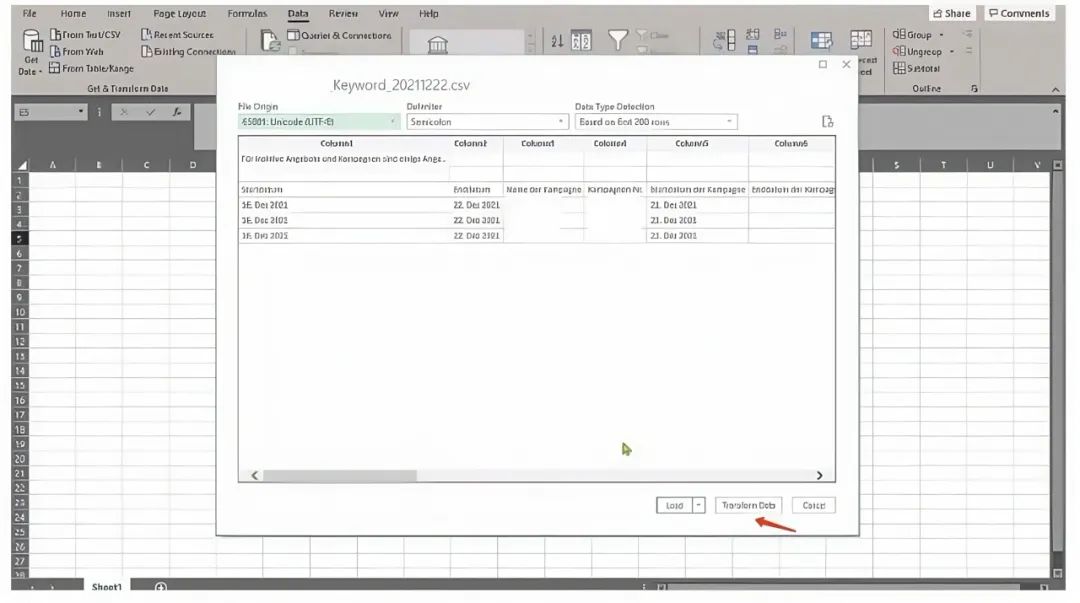Click the Load button

coord(674,505)
